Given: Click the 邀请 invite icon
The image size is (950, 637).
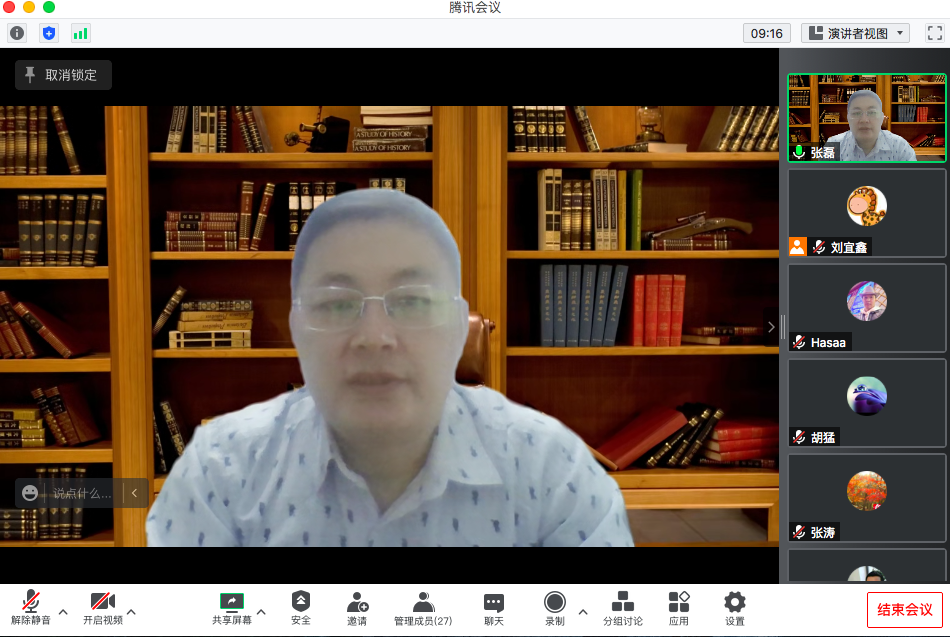Looking at the screenshot, I should point(357,608).
